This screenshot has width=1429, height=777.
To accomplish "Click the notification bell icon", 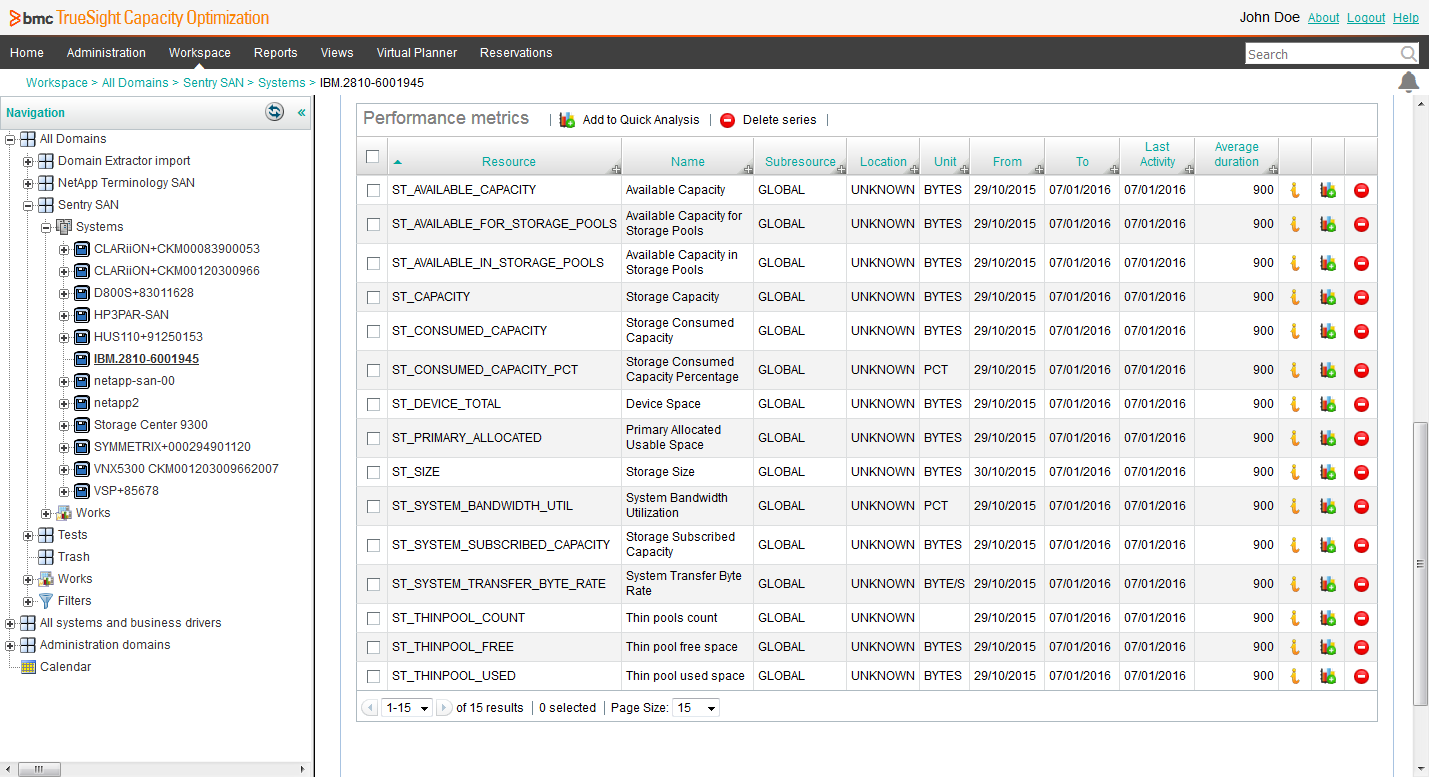I will pos(1408,82).
